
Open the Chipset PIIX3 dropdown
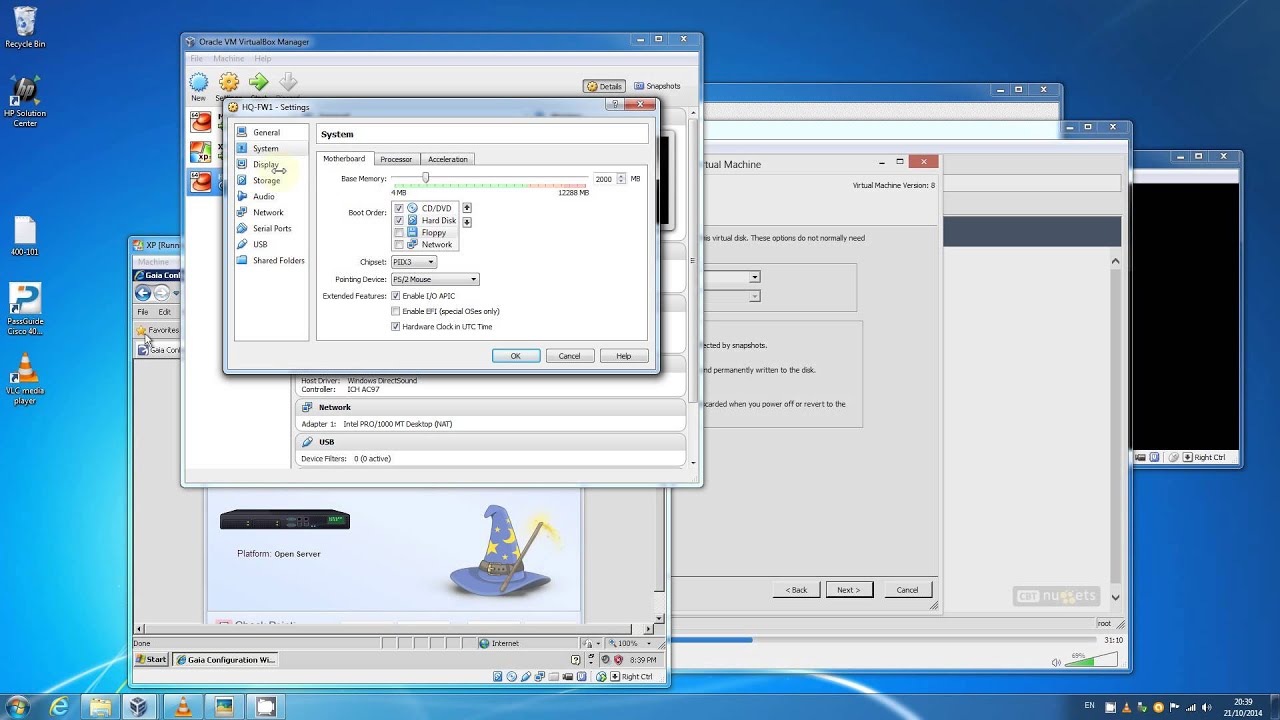(413, 262)
